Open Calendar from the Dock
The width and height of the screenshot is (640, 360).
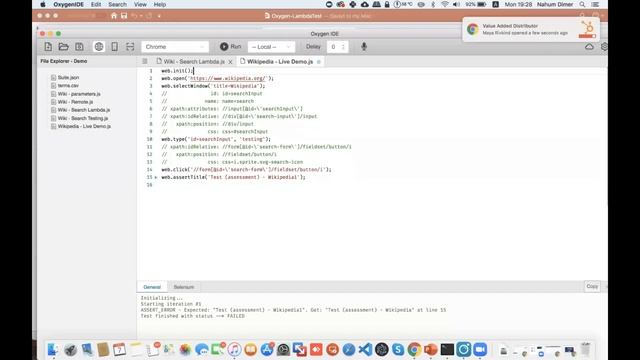pyautogui.click(x=119, y=349)
